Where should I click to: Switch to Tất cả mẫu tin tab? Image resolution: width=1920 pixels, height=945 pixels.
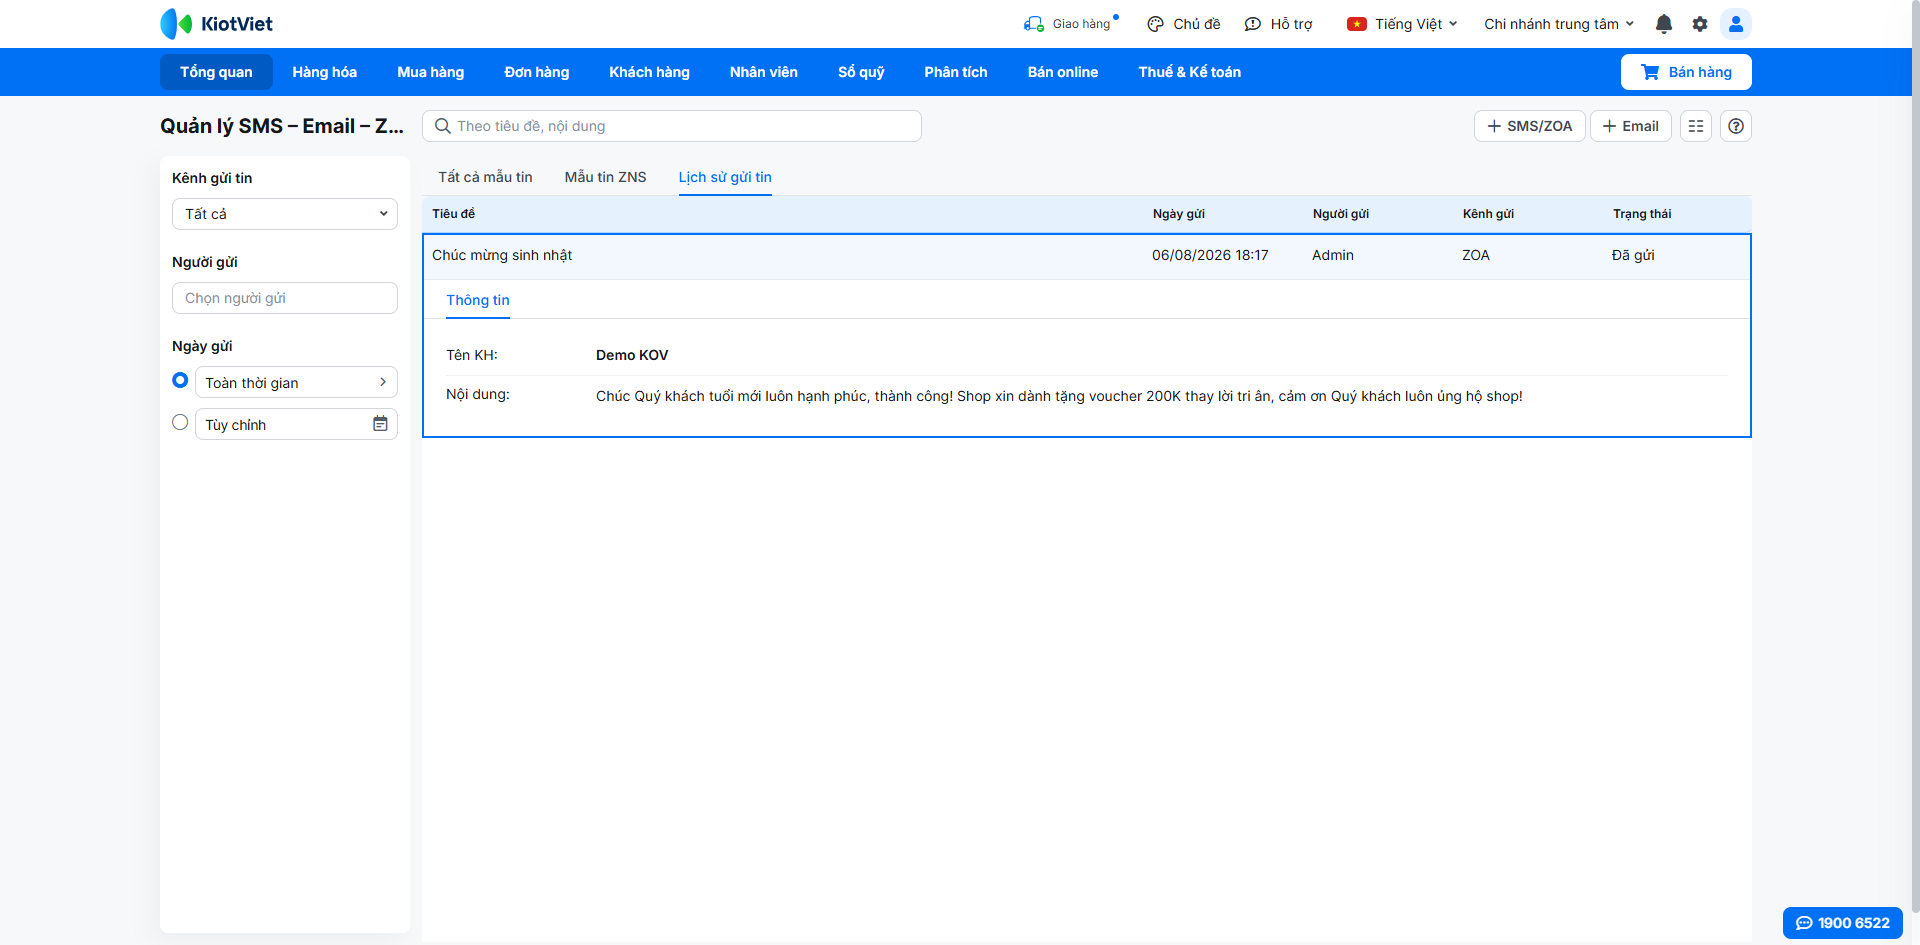[x=485, y=177]
